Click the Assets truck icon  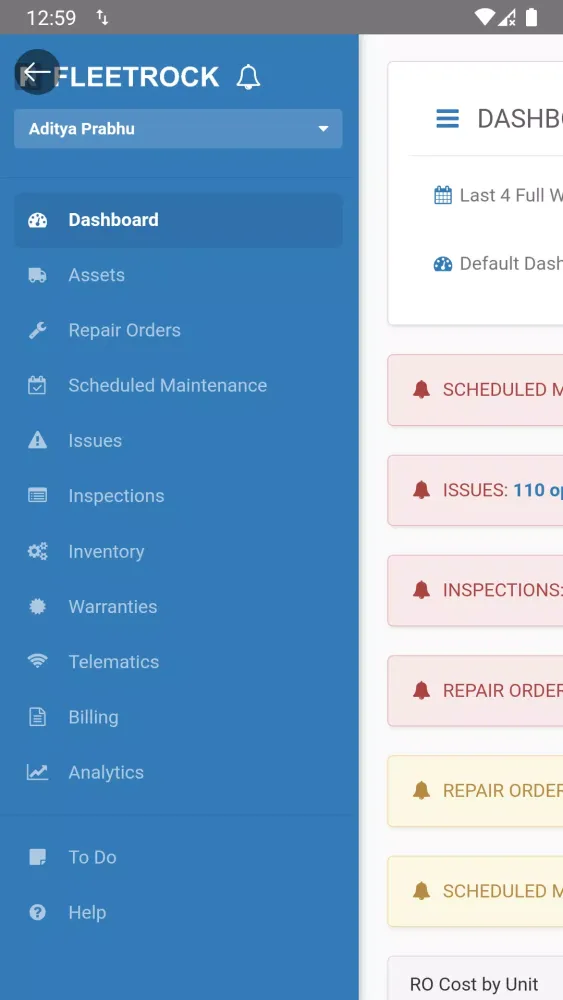[38, 275]
